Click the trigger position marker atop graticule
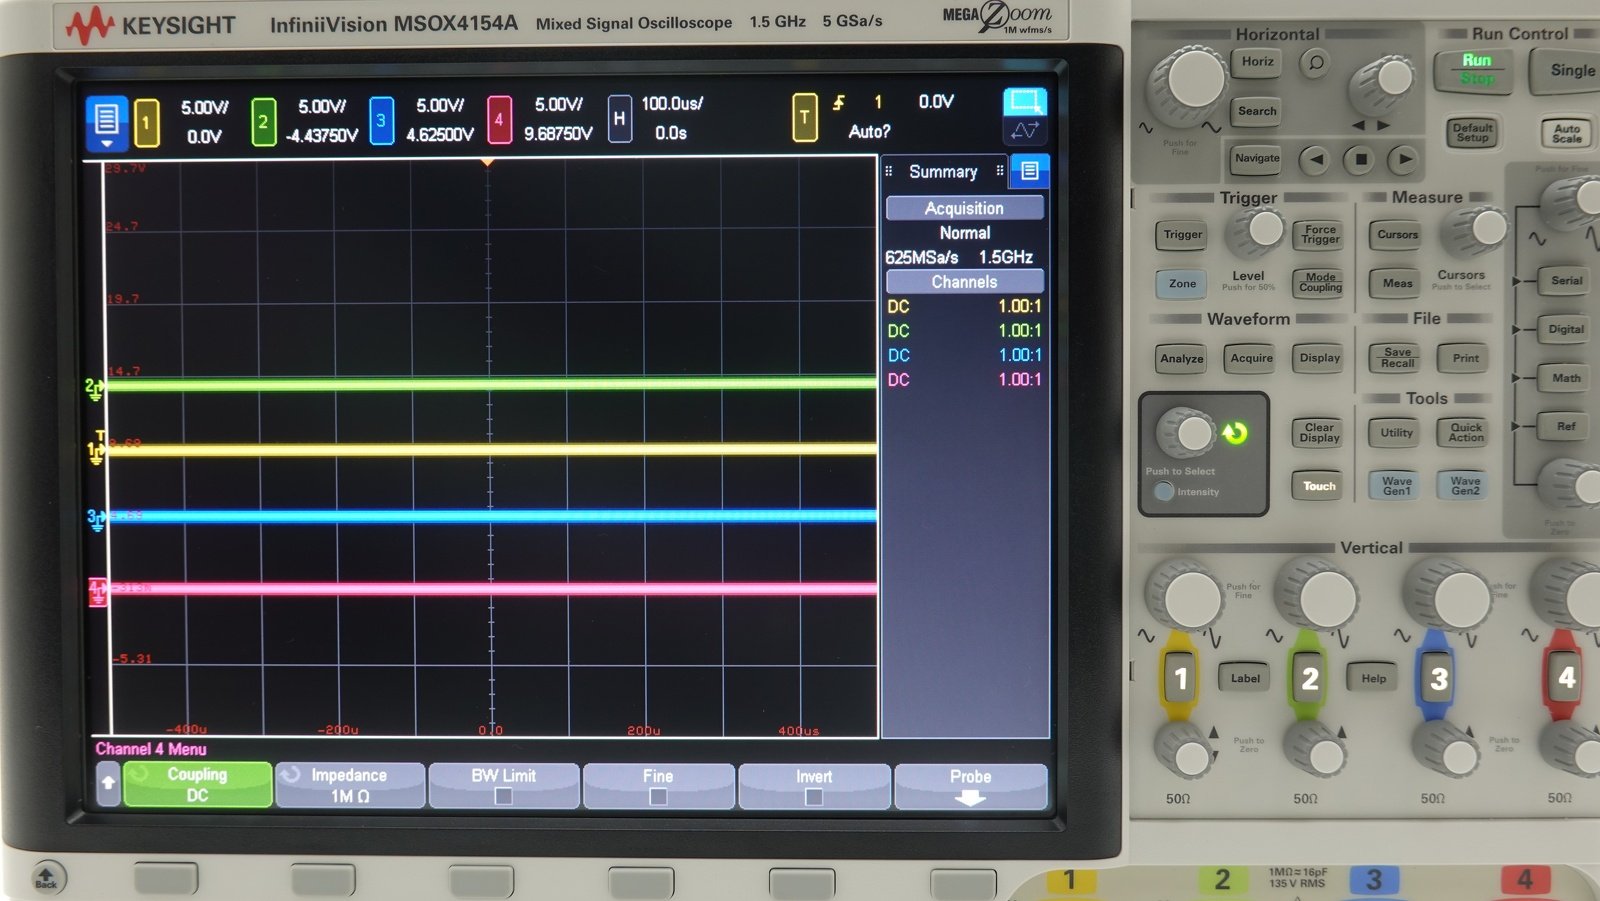The height and width of the screenshot is (901, 1600). 488,161
